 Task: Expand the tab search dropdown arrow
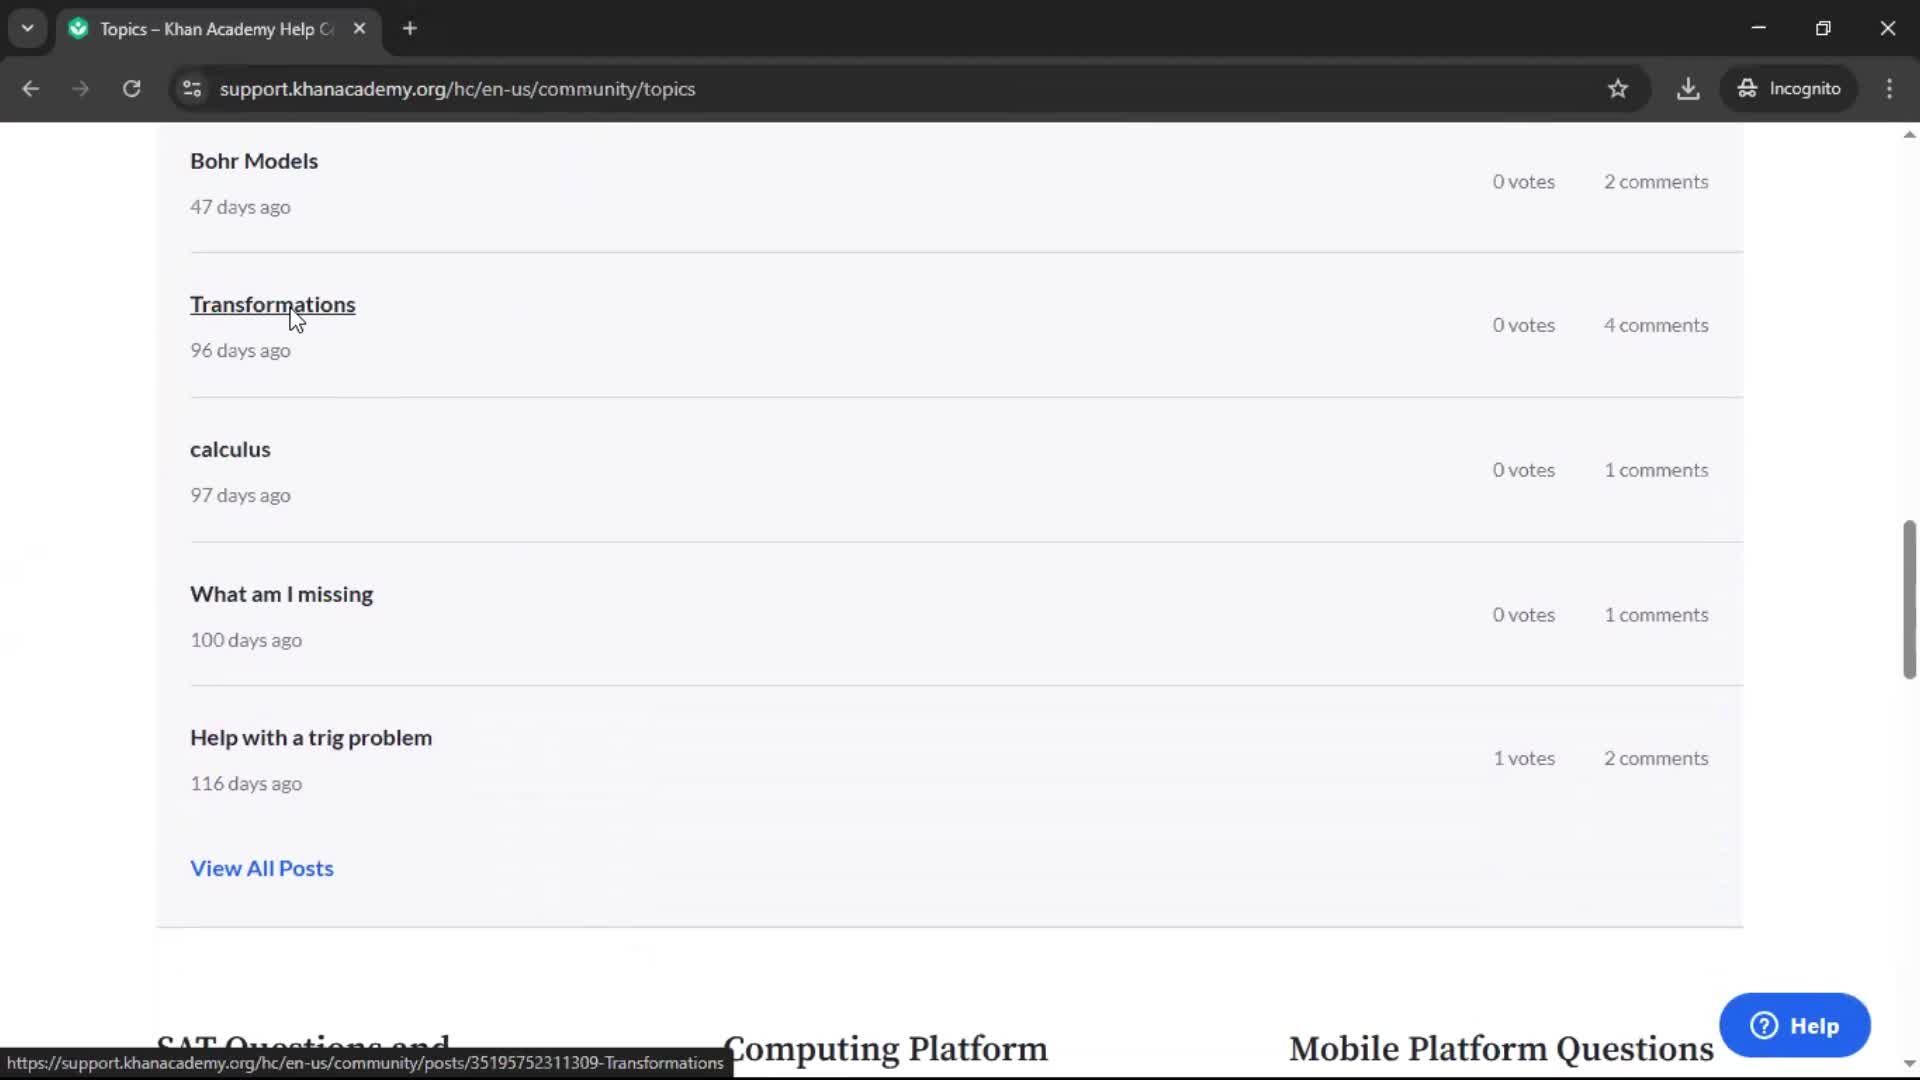(28, 29)
